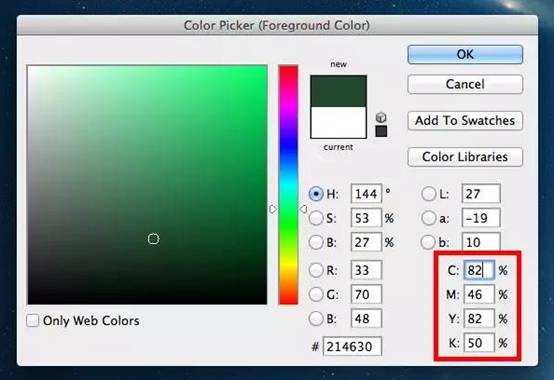Image resolution: width=554 pixels, height=380 pixels.
Task: Click the left hue slider arrow
Action: tap(273, 209)
